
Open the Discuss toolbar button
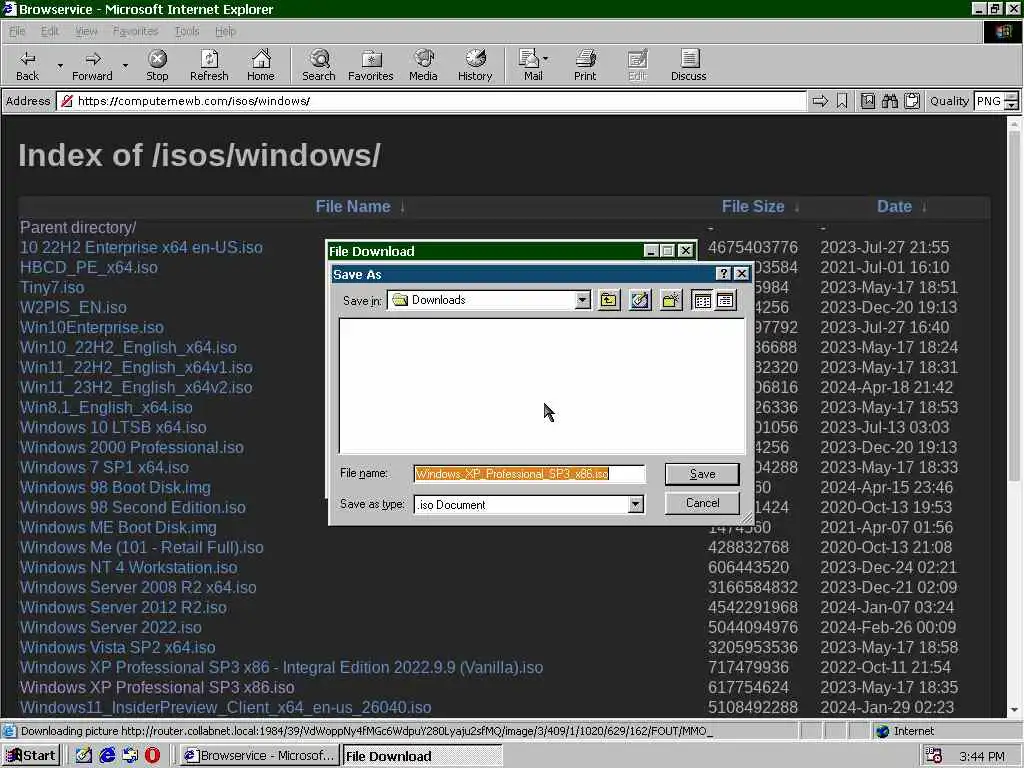click(x=688, y=65)
